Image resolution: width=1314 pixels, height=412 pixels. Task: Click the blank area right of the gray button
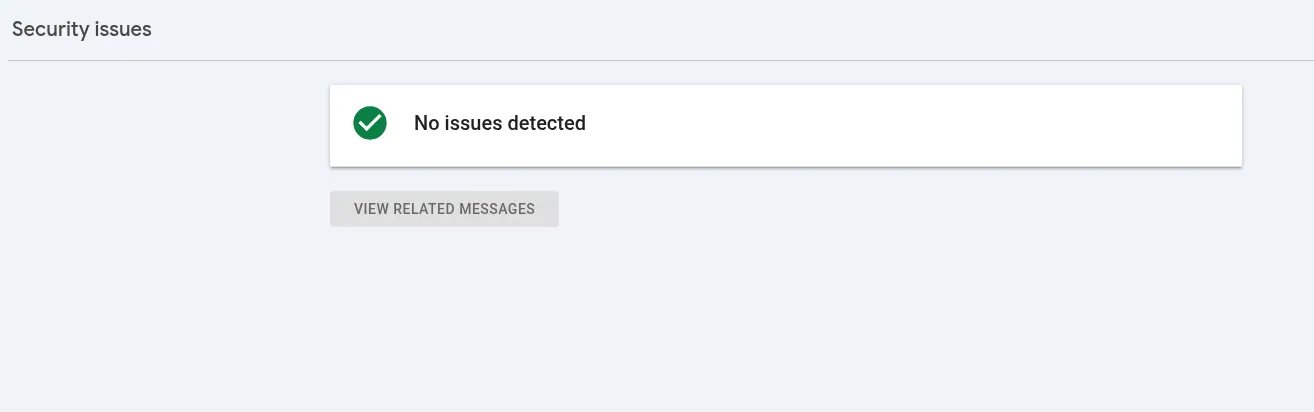click(850, 209)
